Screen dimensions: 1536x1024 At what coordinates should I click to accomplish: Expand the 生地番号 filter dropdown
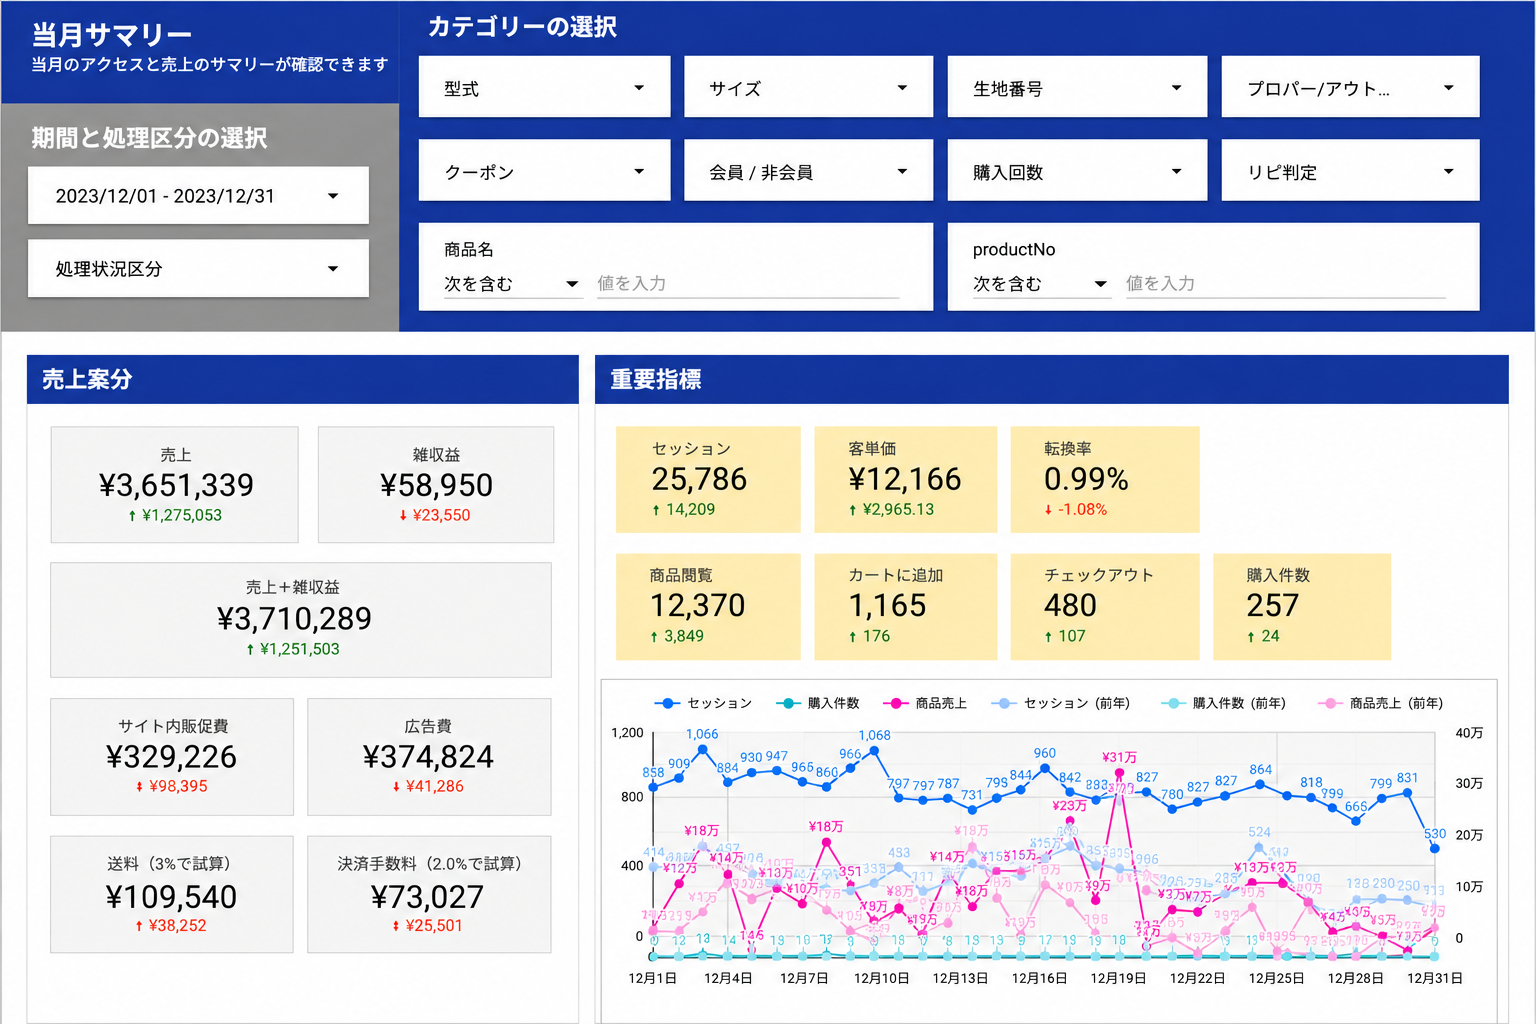[1077, 88]
